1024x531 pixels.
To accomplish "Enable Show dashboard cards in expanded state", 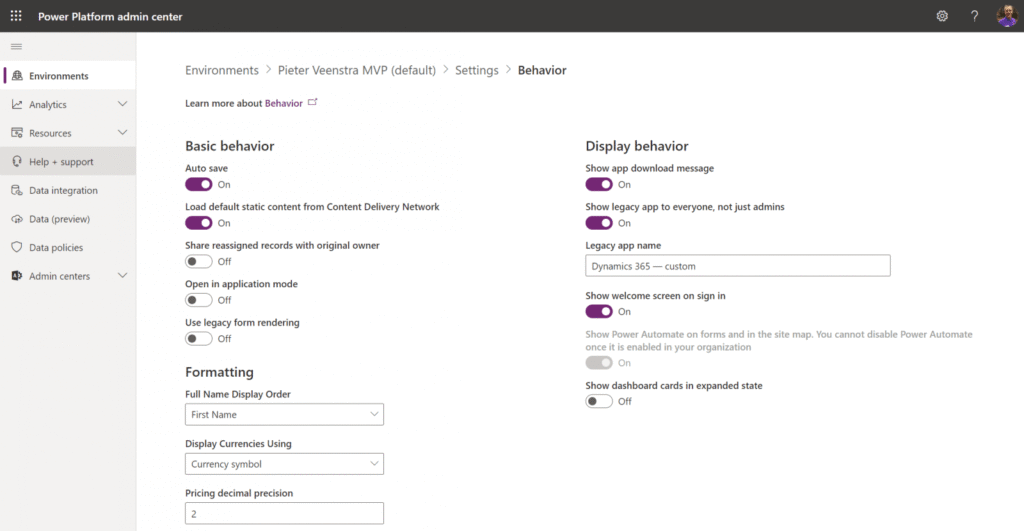I will [599, 401].
